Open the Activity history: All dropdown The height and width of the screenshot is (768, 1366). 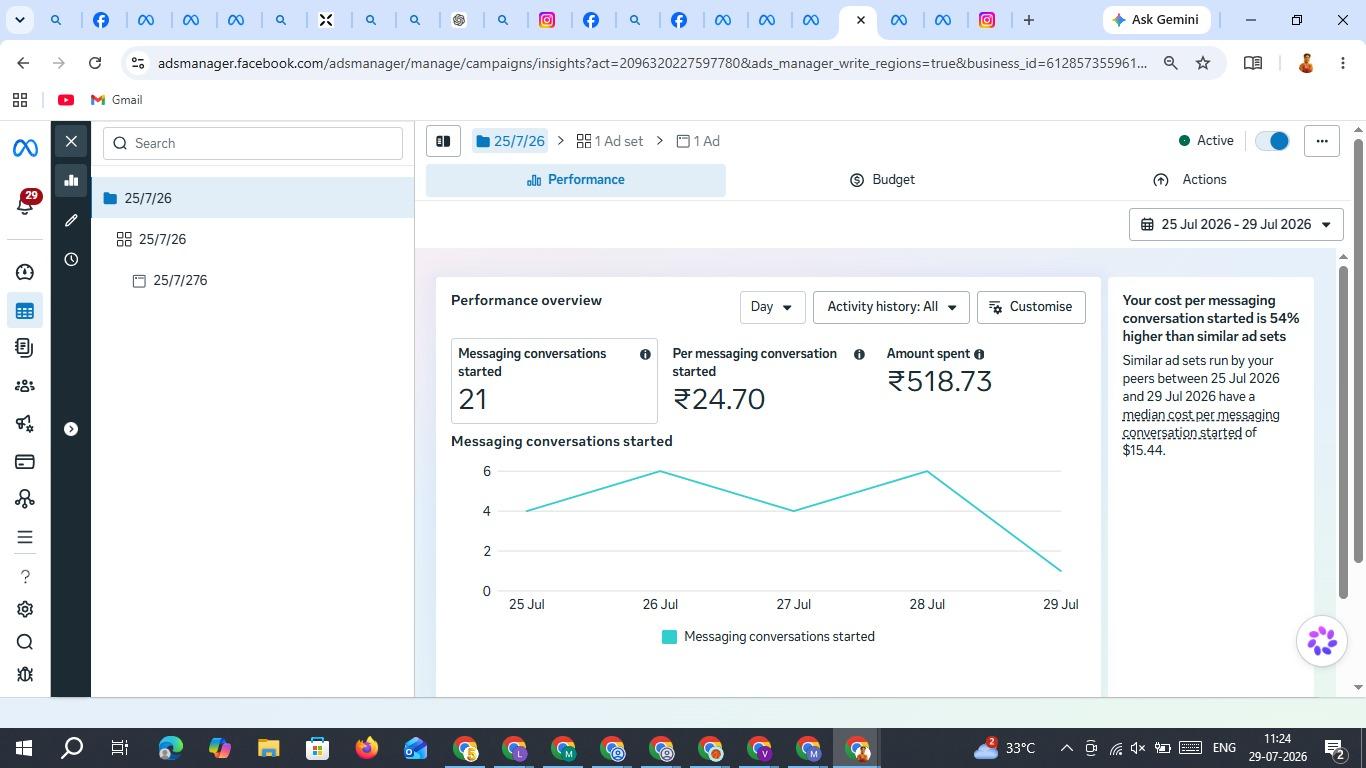[x=891, y=307]
